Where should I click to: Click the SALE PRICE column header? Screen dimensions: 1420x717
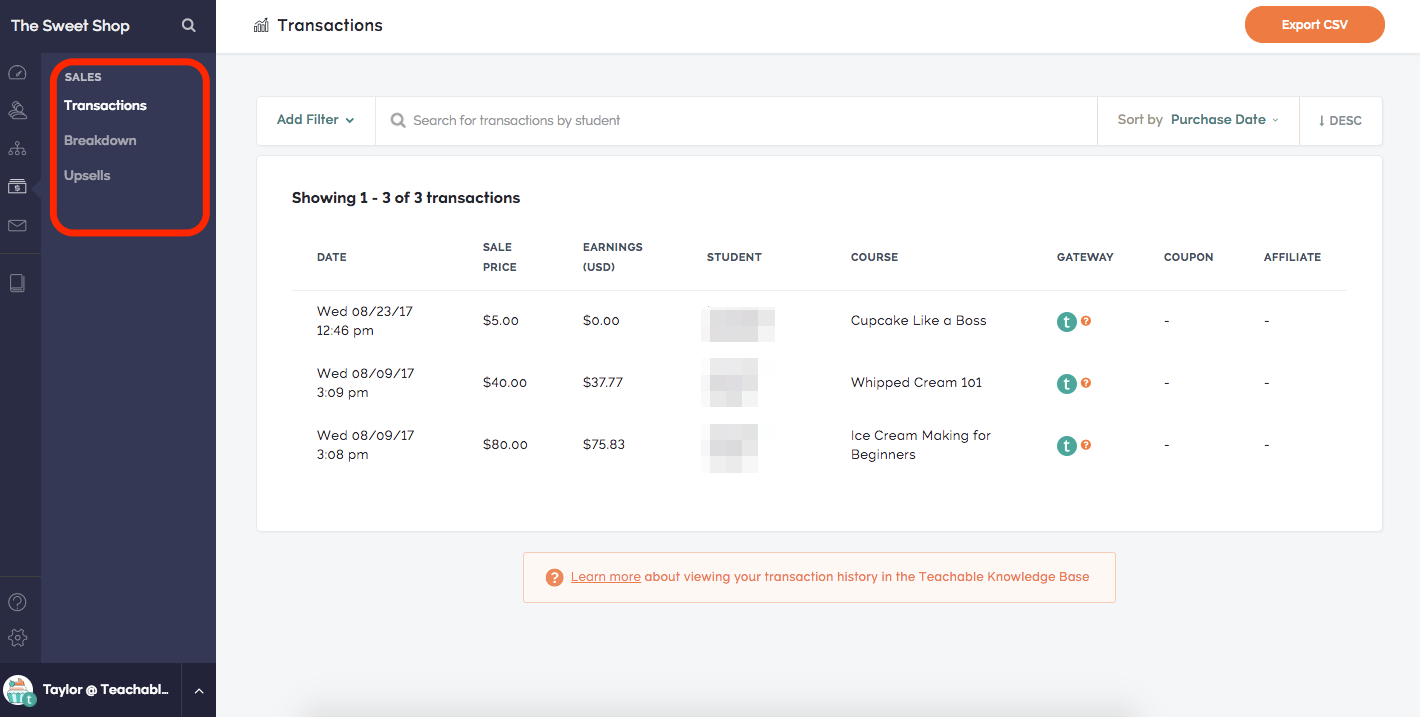point(500,257)
